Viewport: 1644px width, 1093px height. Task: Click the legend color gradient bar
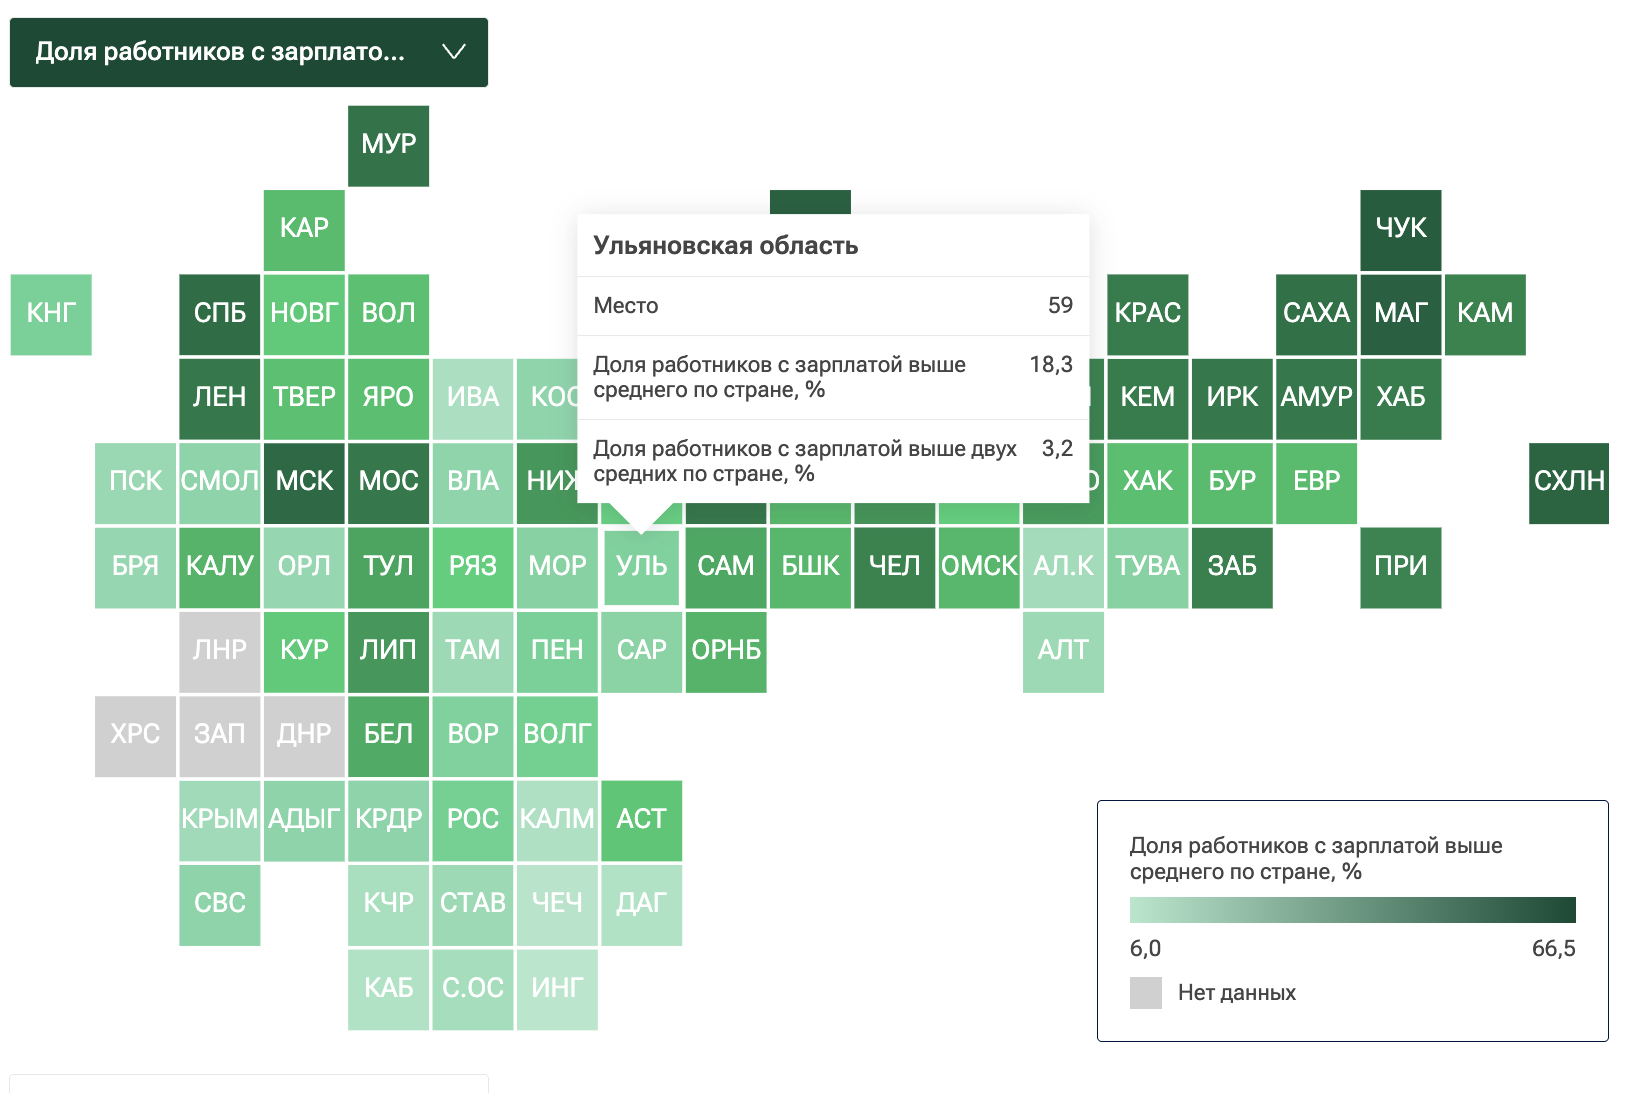(1353, 910)
